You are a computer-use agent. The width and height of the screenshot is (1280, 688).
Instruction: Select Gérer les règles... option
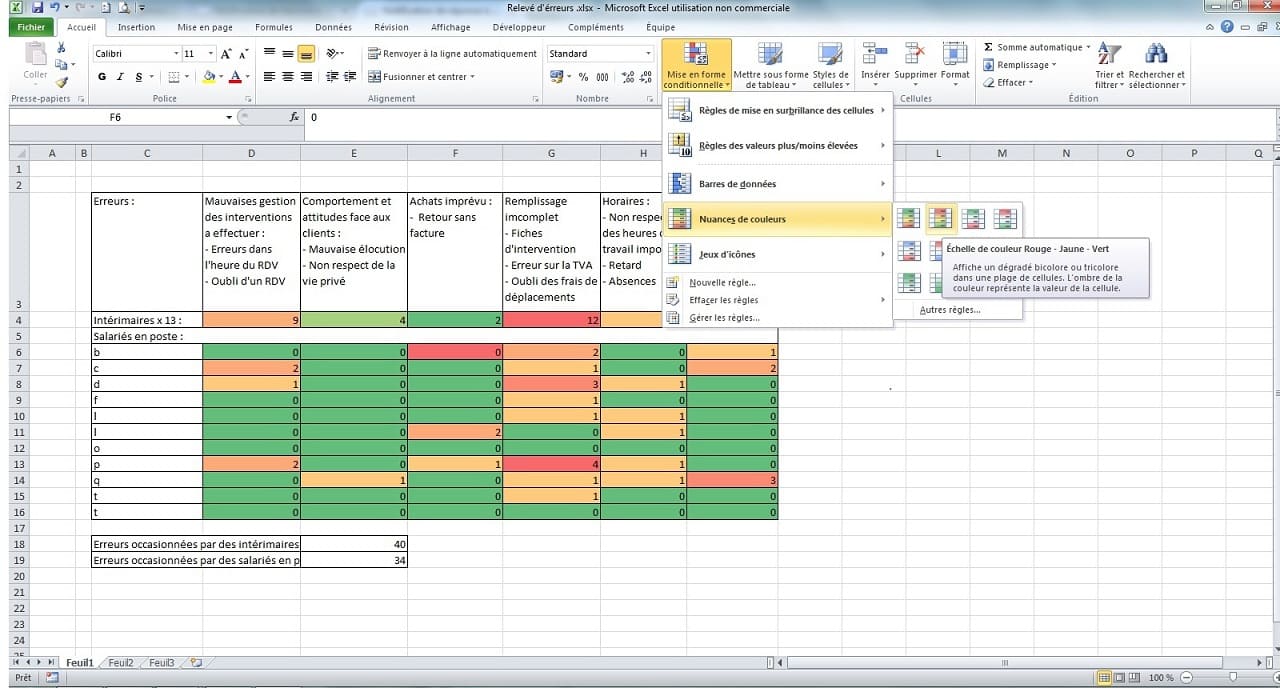(724, 318)
